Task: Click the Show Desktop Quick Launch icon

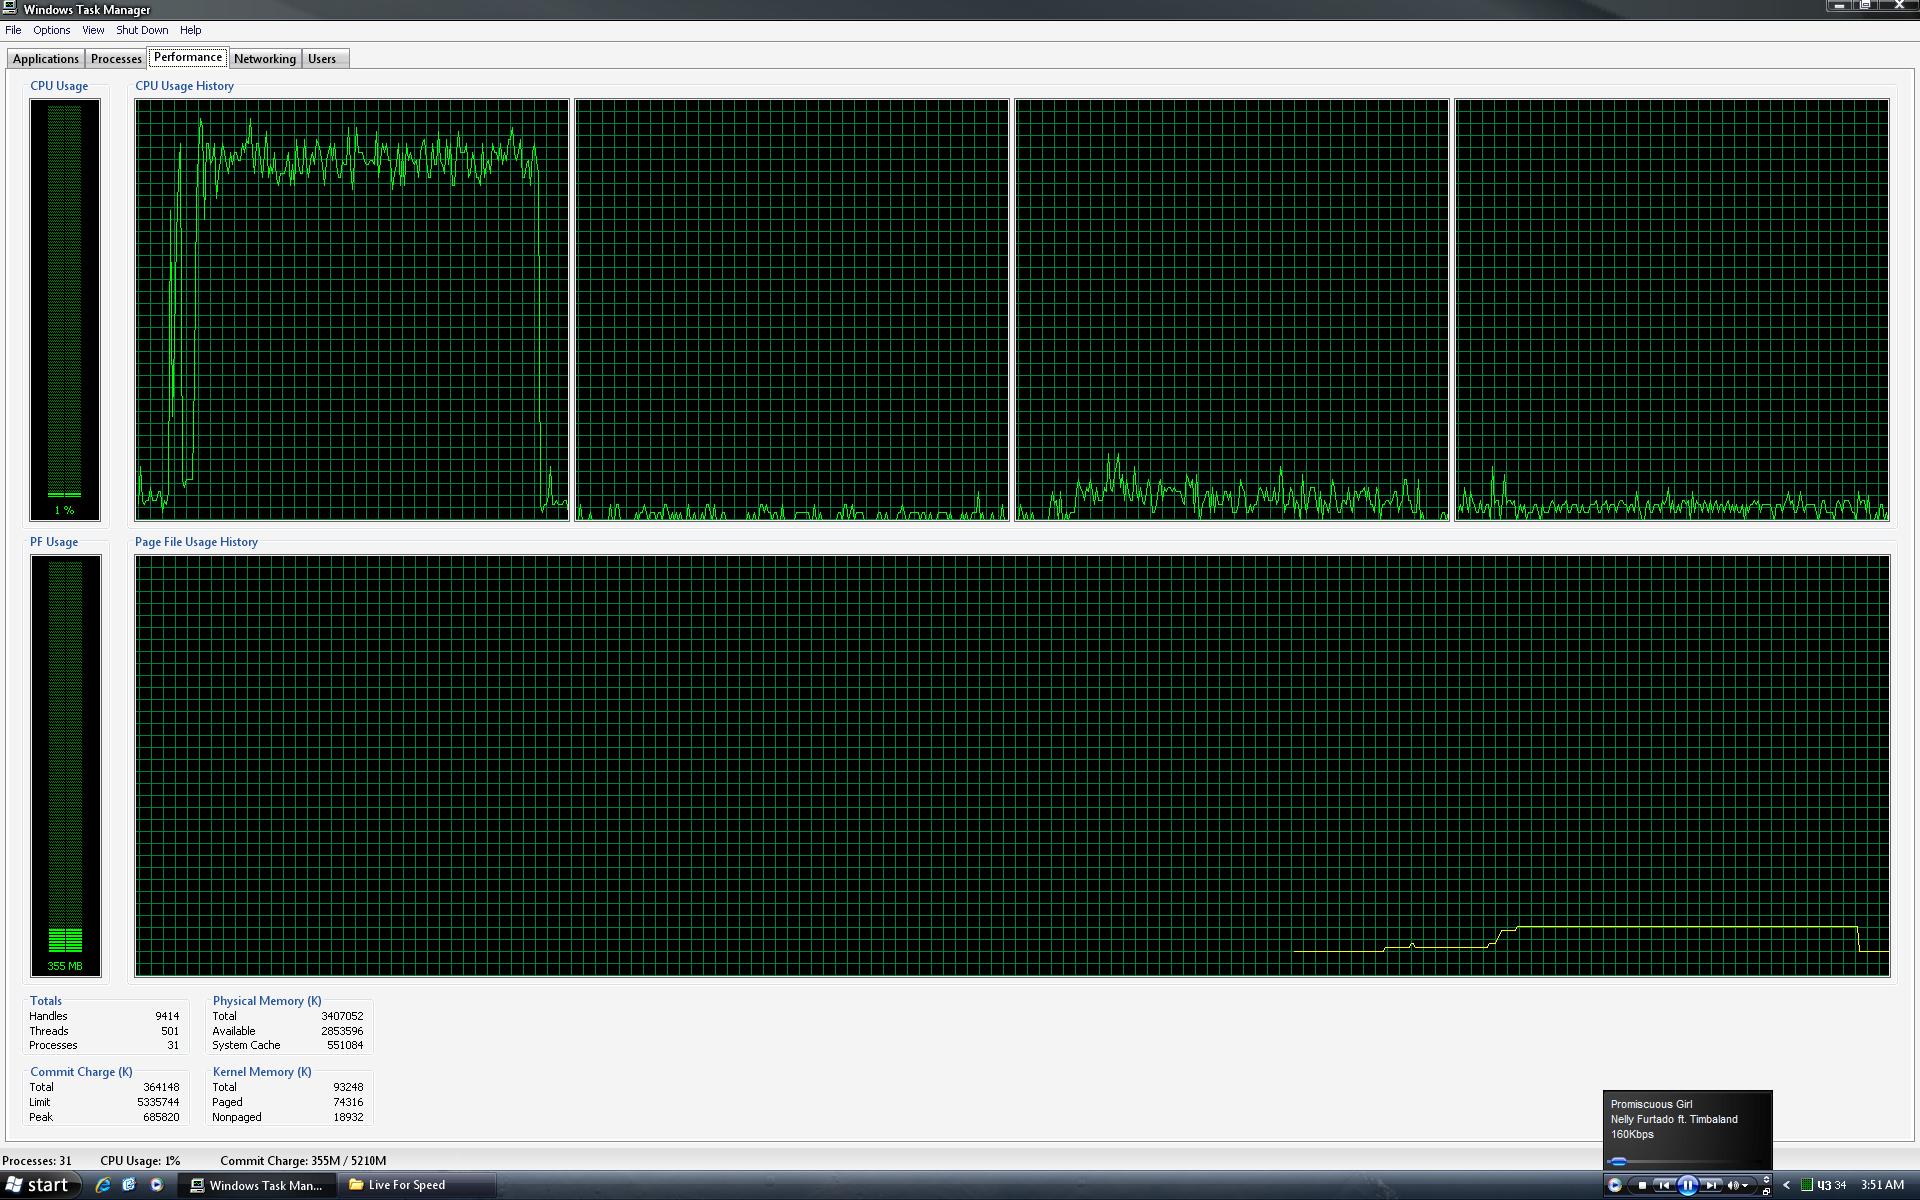Action: click(129, 1185)
